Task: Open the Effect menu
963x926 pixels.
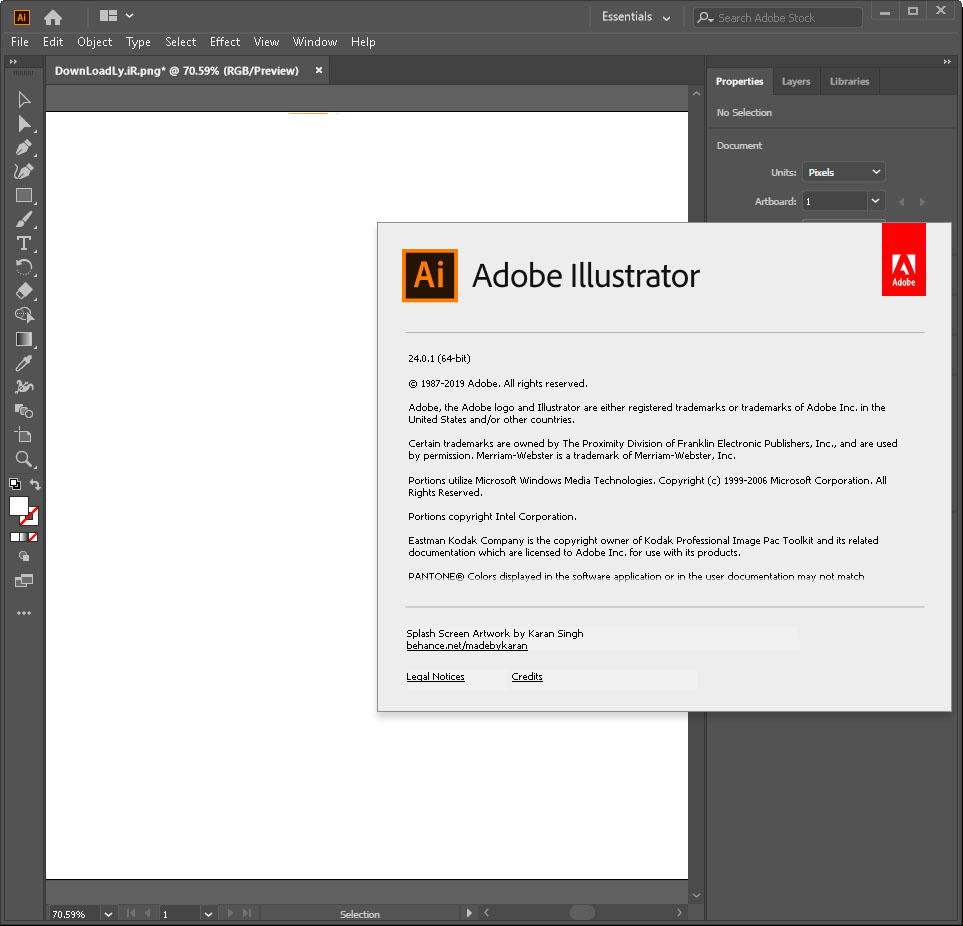Action: (x=225, y=42)
